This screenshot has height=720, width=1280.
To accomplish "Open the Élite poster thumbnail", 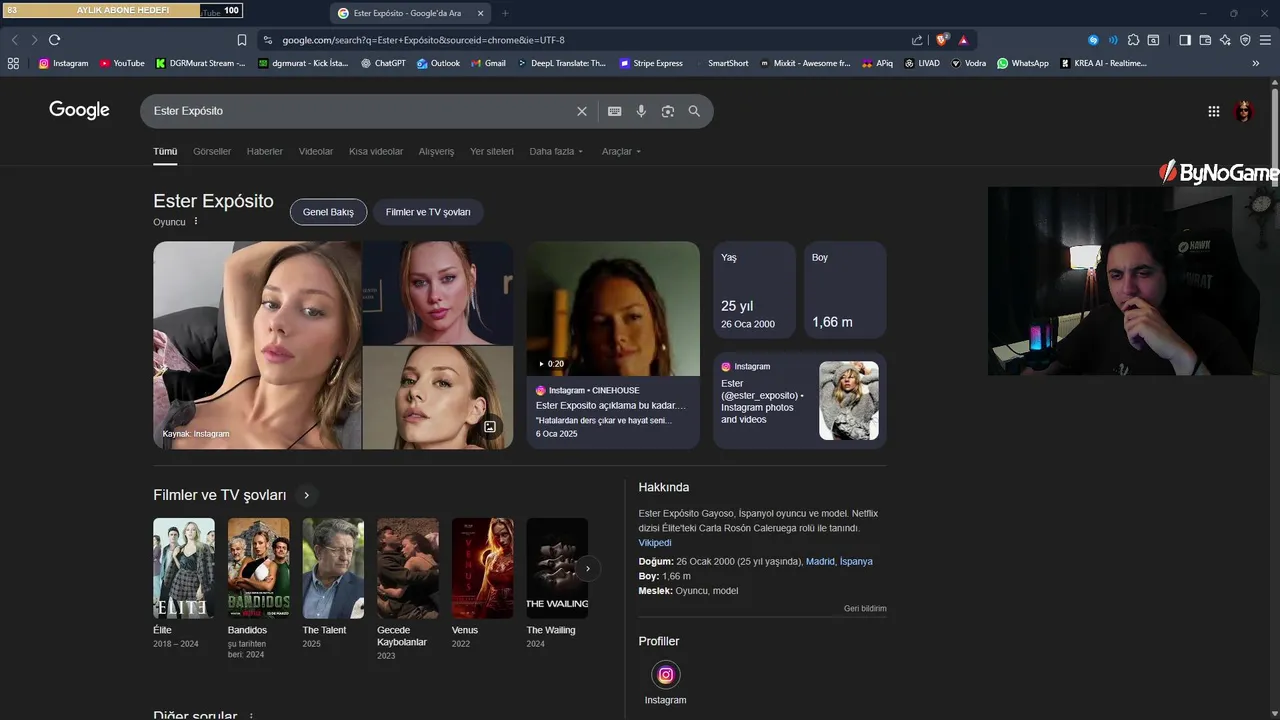I will click(183, 568).
